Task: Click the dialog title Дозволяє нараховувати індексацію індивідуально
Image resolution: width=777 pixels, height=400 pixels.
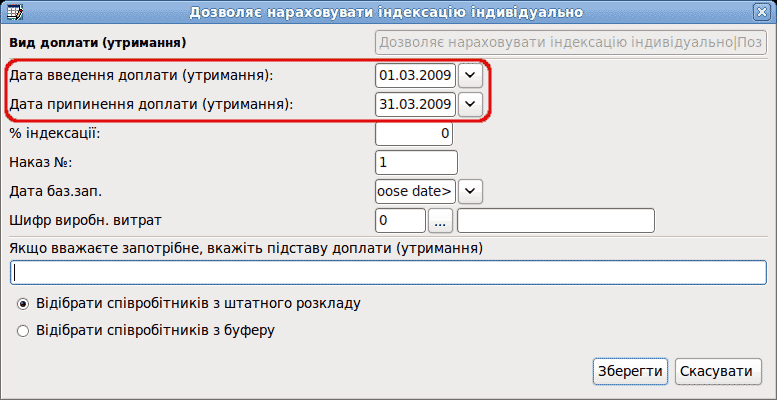Action: [386, 12]
